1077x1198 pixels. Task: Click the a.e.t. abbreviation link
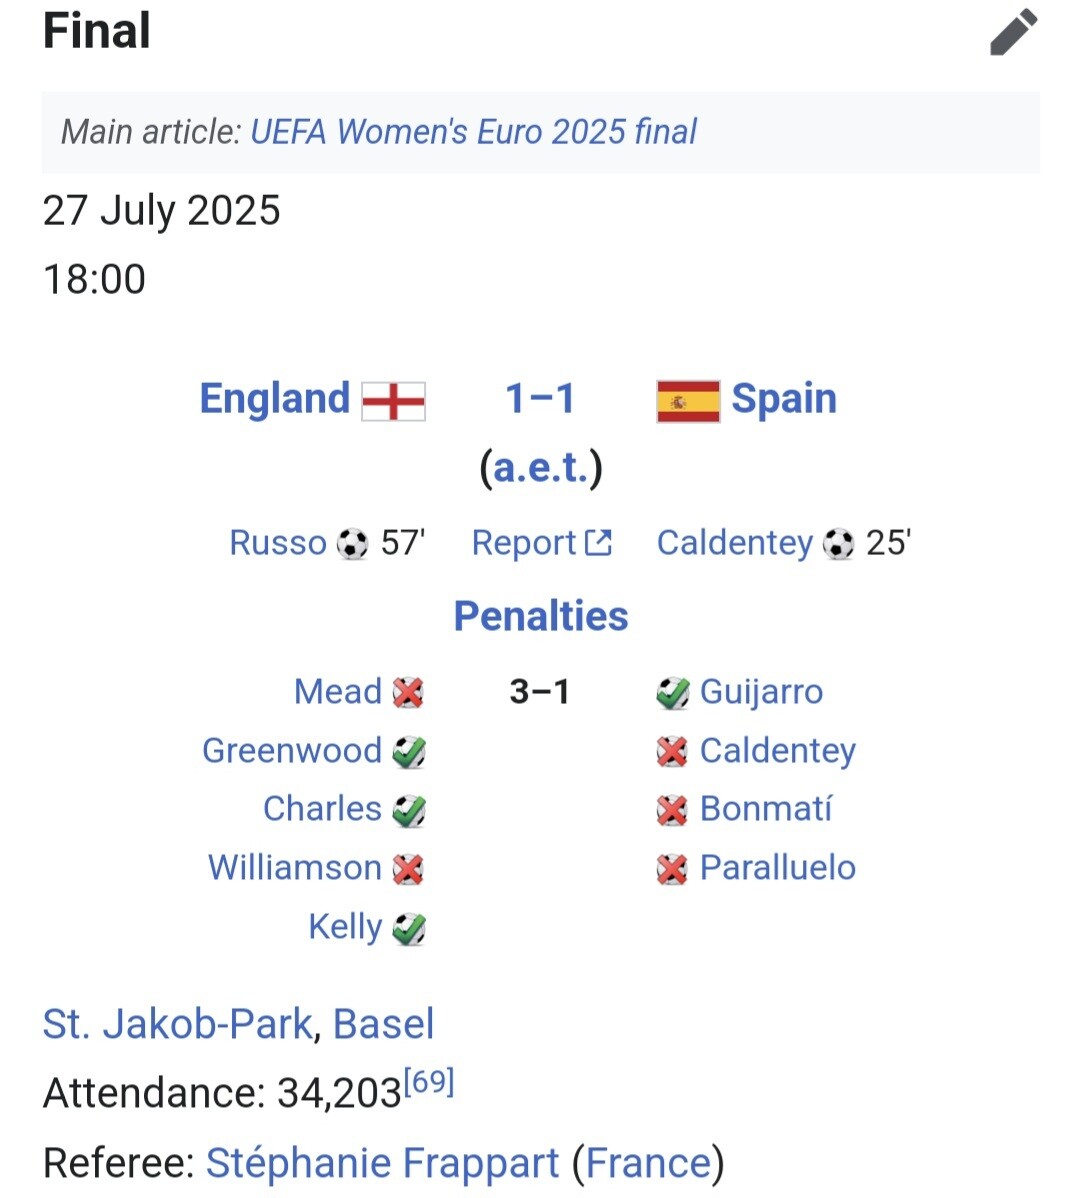pyautogui.click(x=541, y=467)
